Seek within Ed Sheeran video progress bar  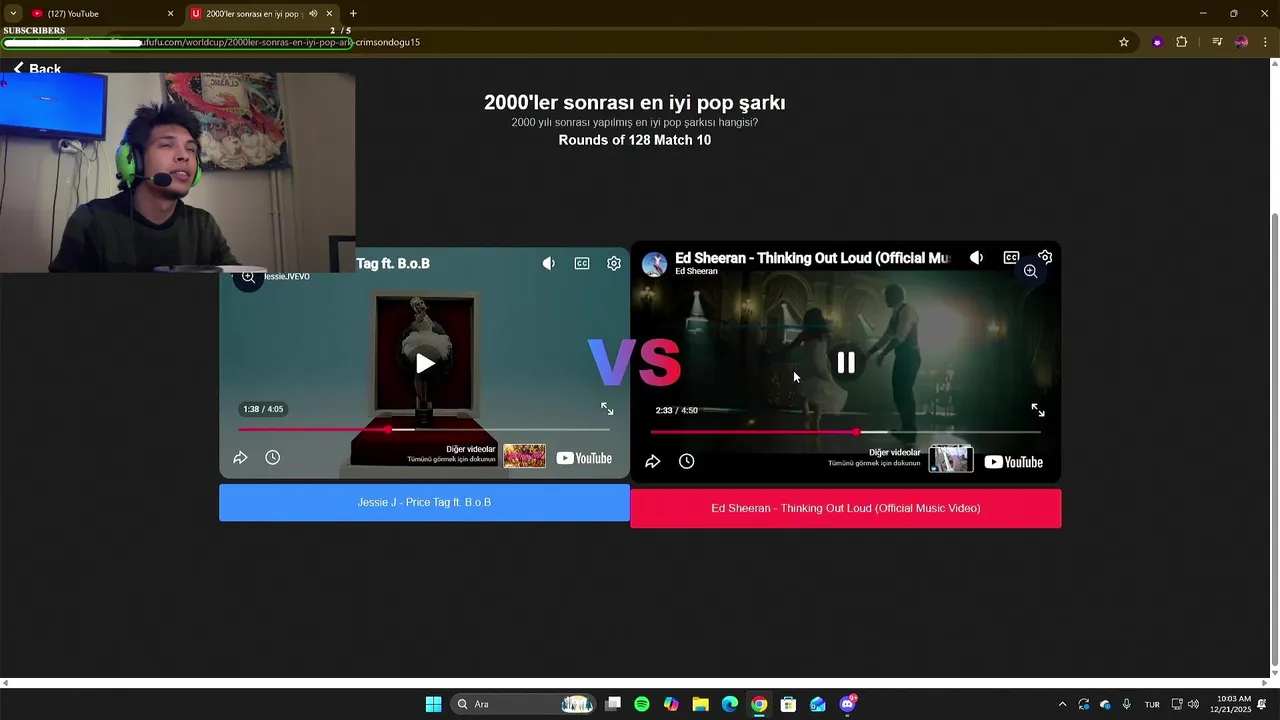click(x=846, y=432)
